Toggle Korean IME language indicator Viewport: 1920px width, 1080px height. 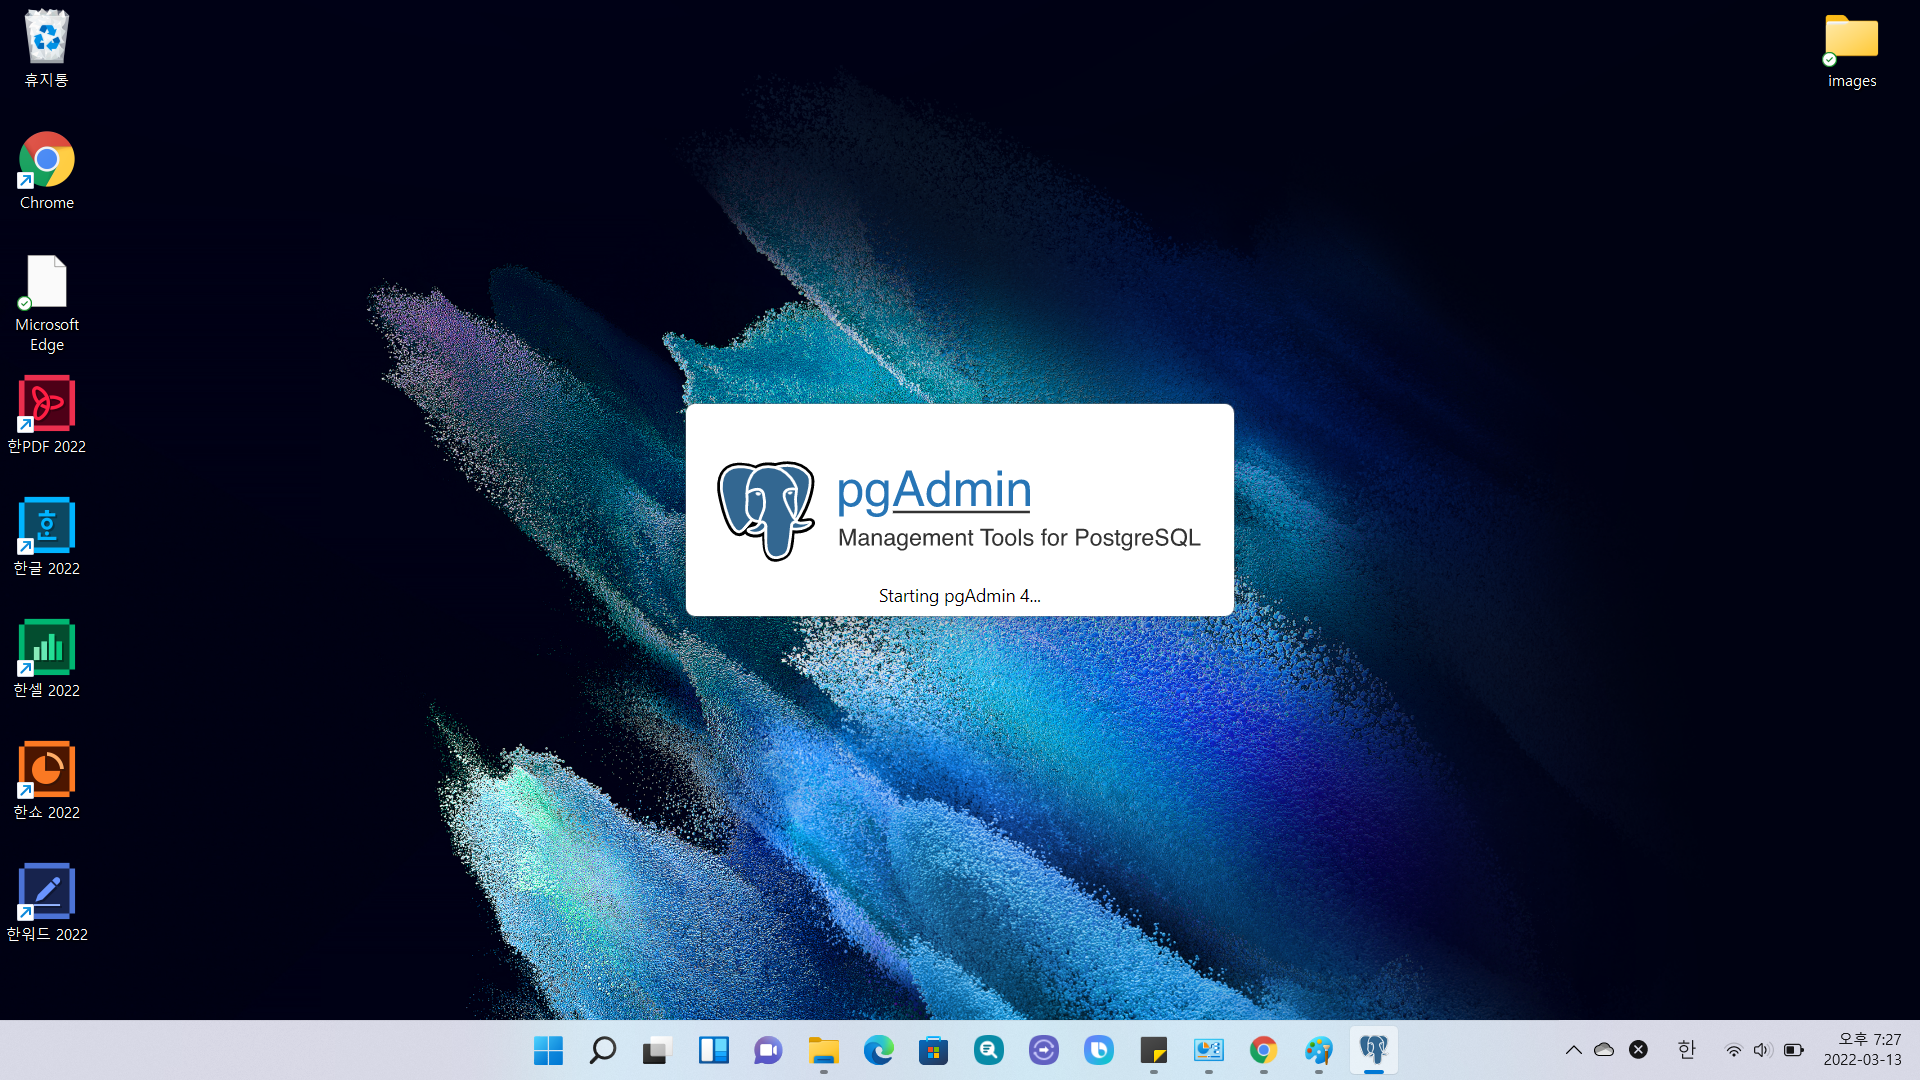[x=1686, y=1049]
